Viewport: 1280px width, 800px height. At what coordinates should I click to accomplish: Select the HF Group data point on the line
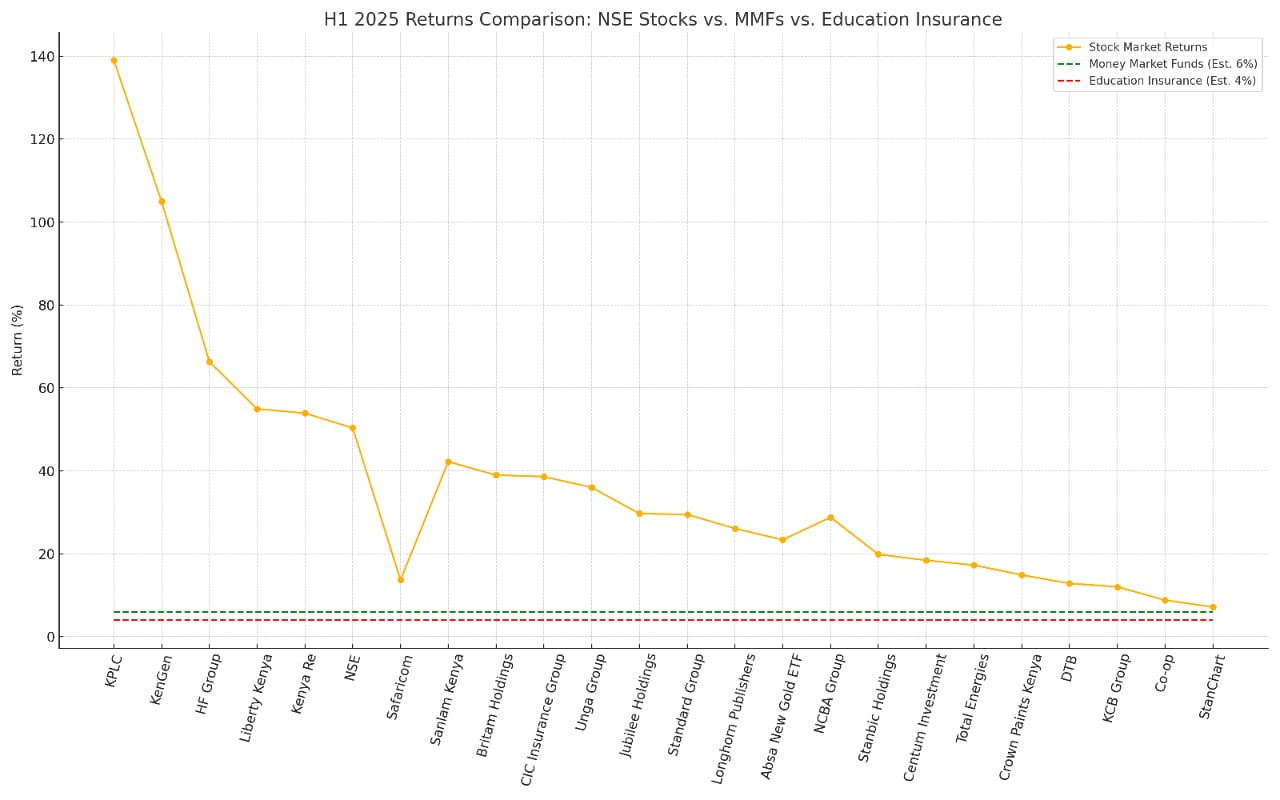pyautogui.click(x=209, y=362)
